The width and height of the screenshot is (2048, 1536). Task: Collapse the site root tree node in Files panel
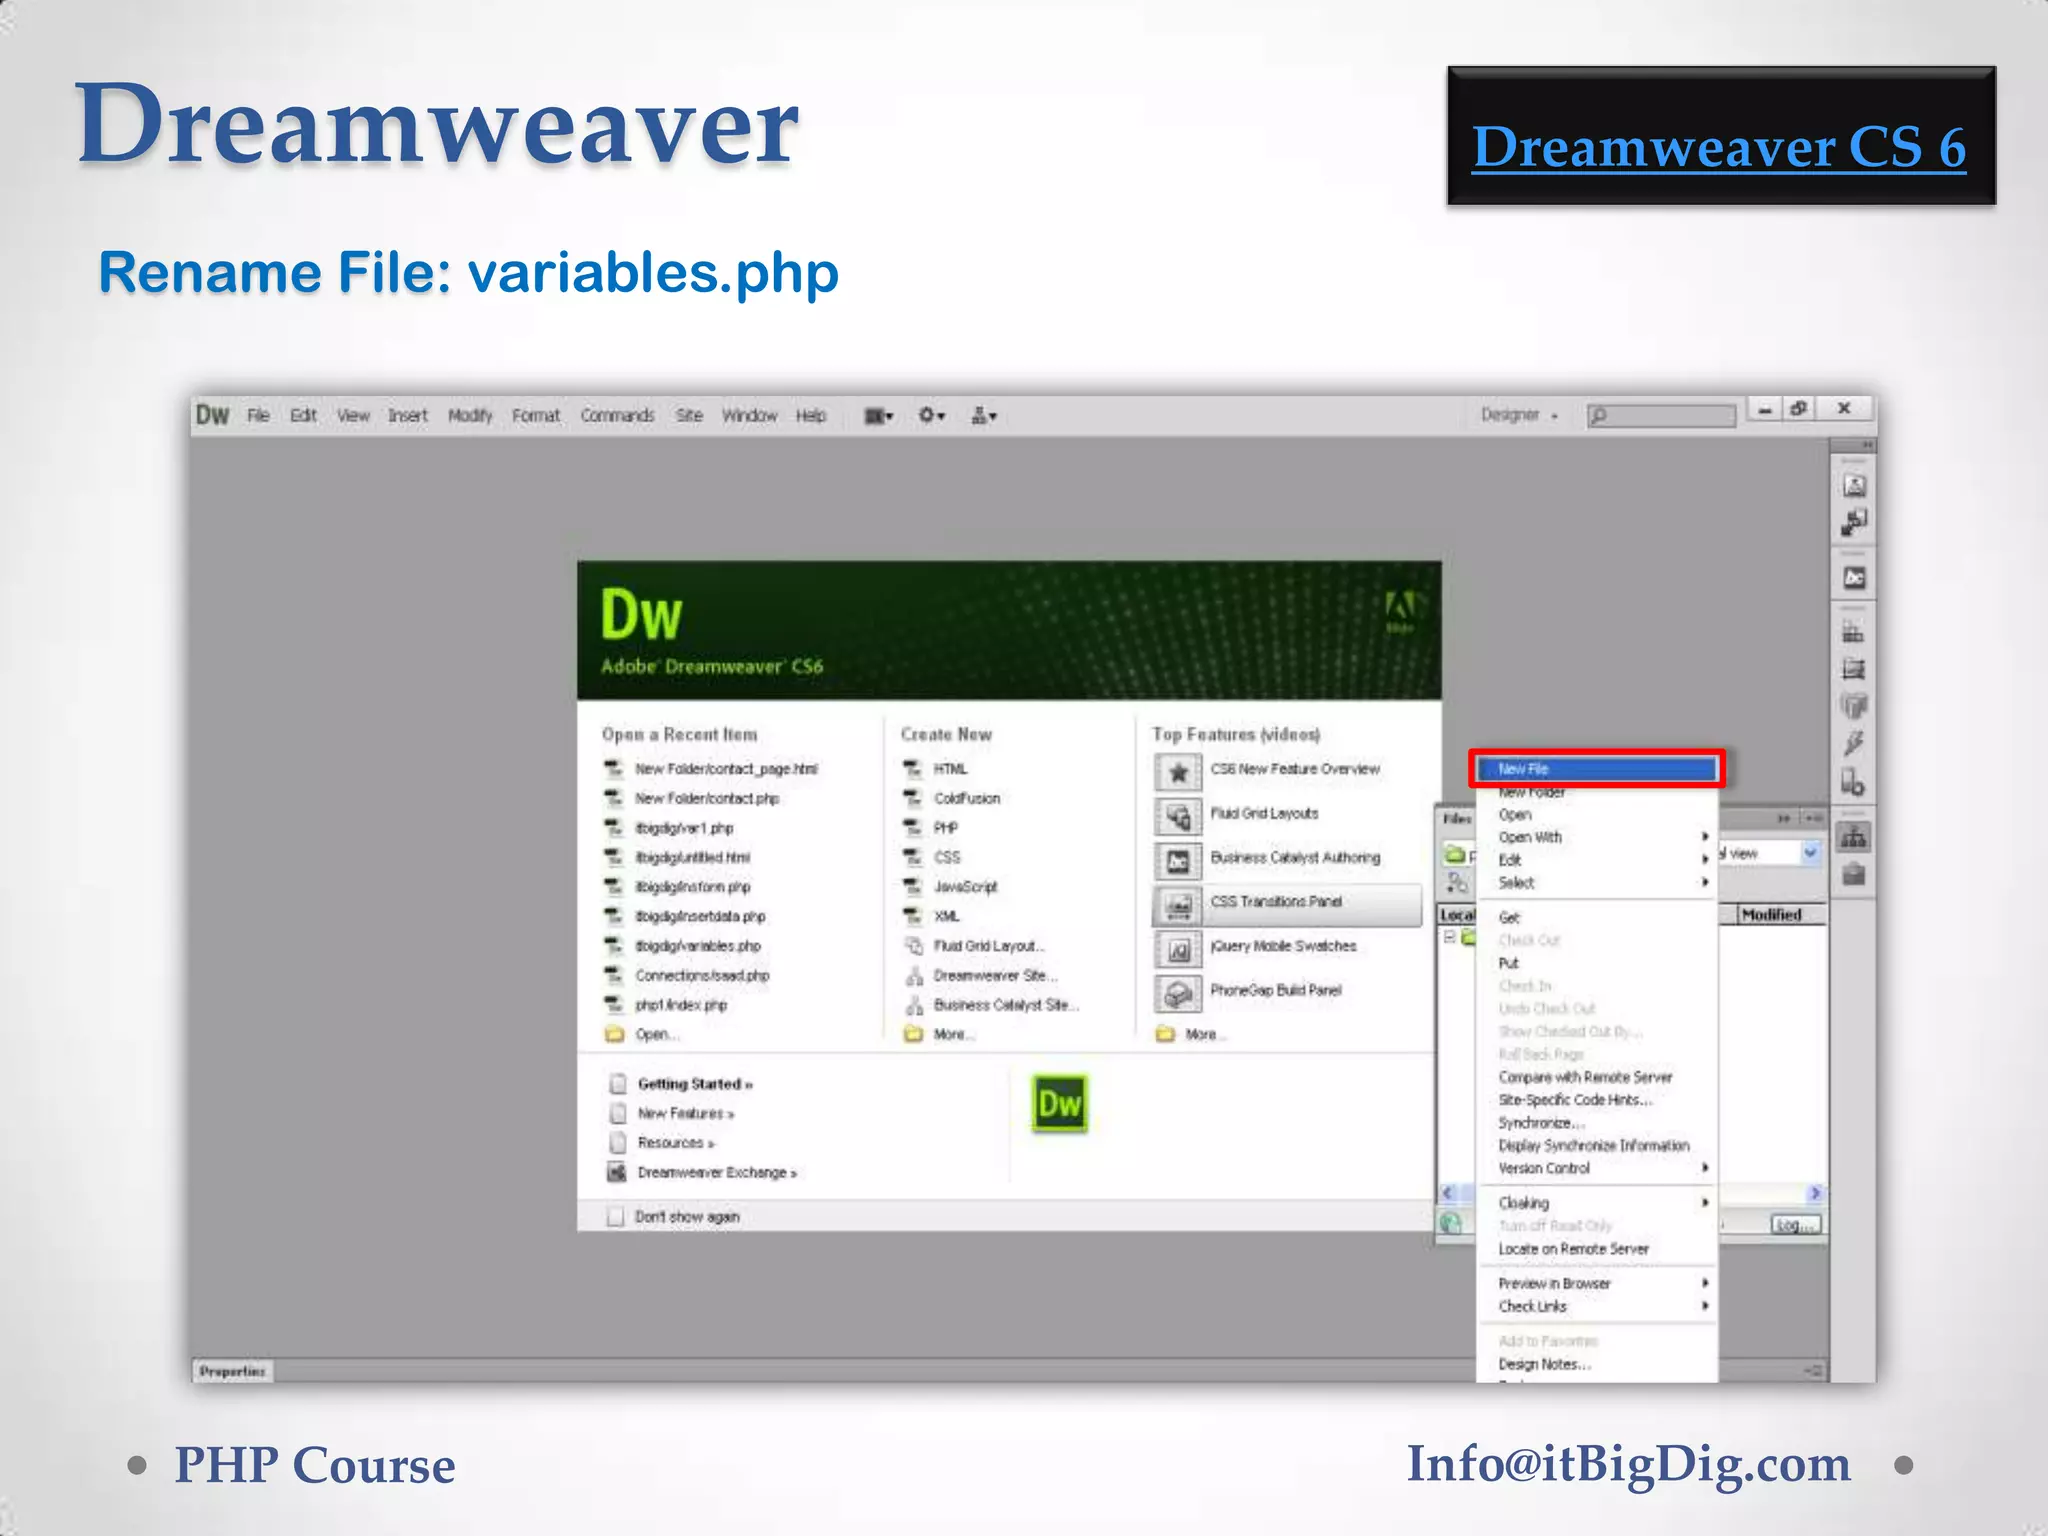tap(1449, 937)
